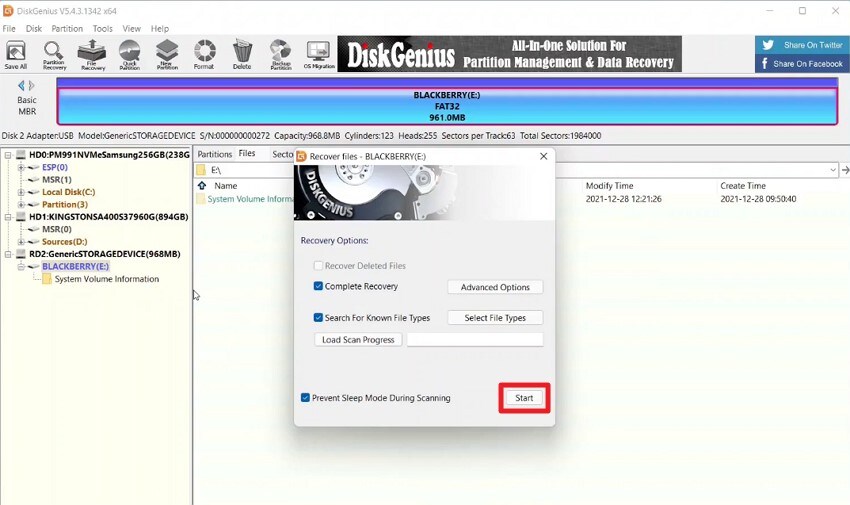Click the BLACKBERRY(E:) FAT32 partition bar
Viewport: 850px width, 505px height.
[447, 106]
